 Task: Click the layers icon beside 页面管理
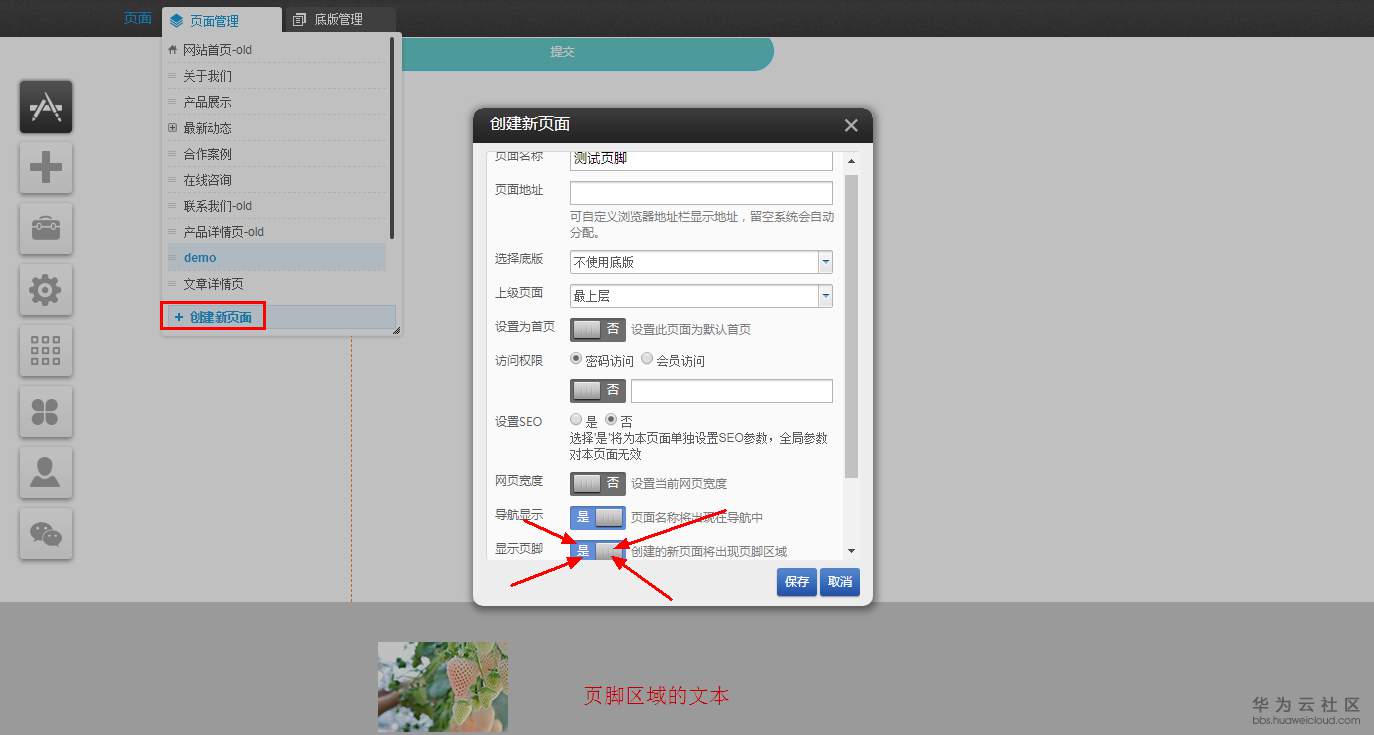coord(177,20)
